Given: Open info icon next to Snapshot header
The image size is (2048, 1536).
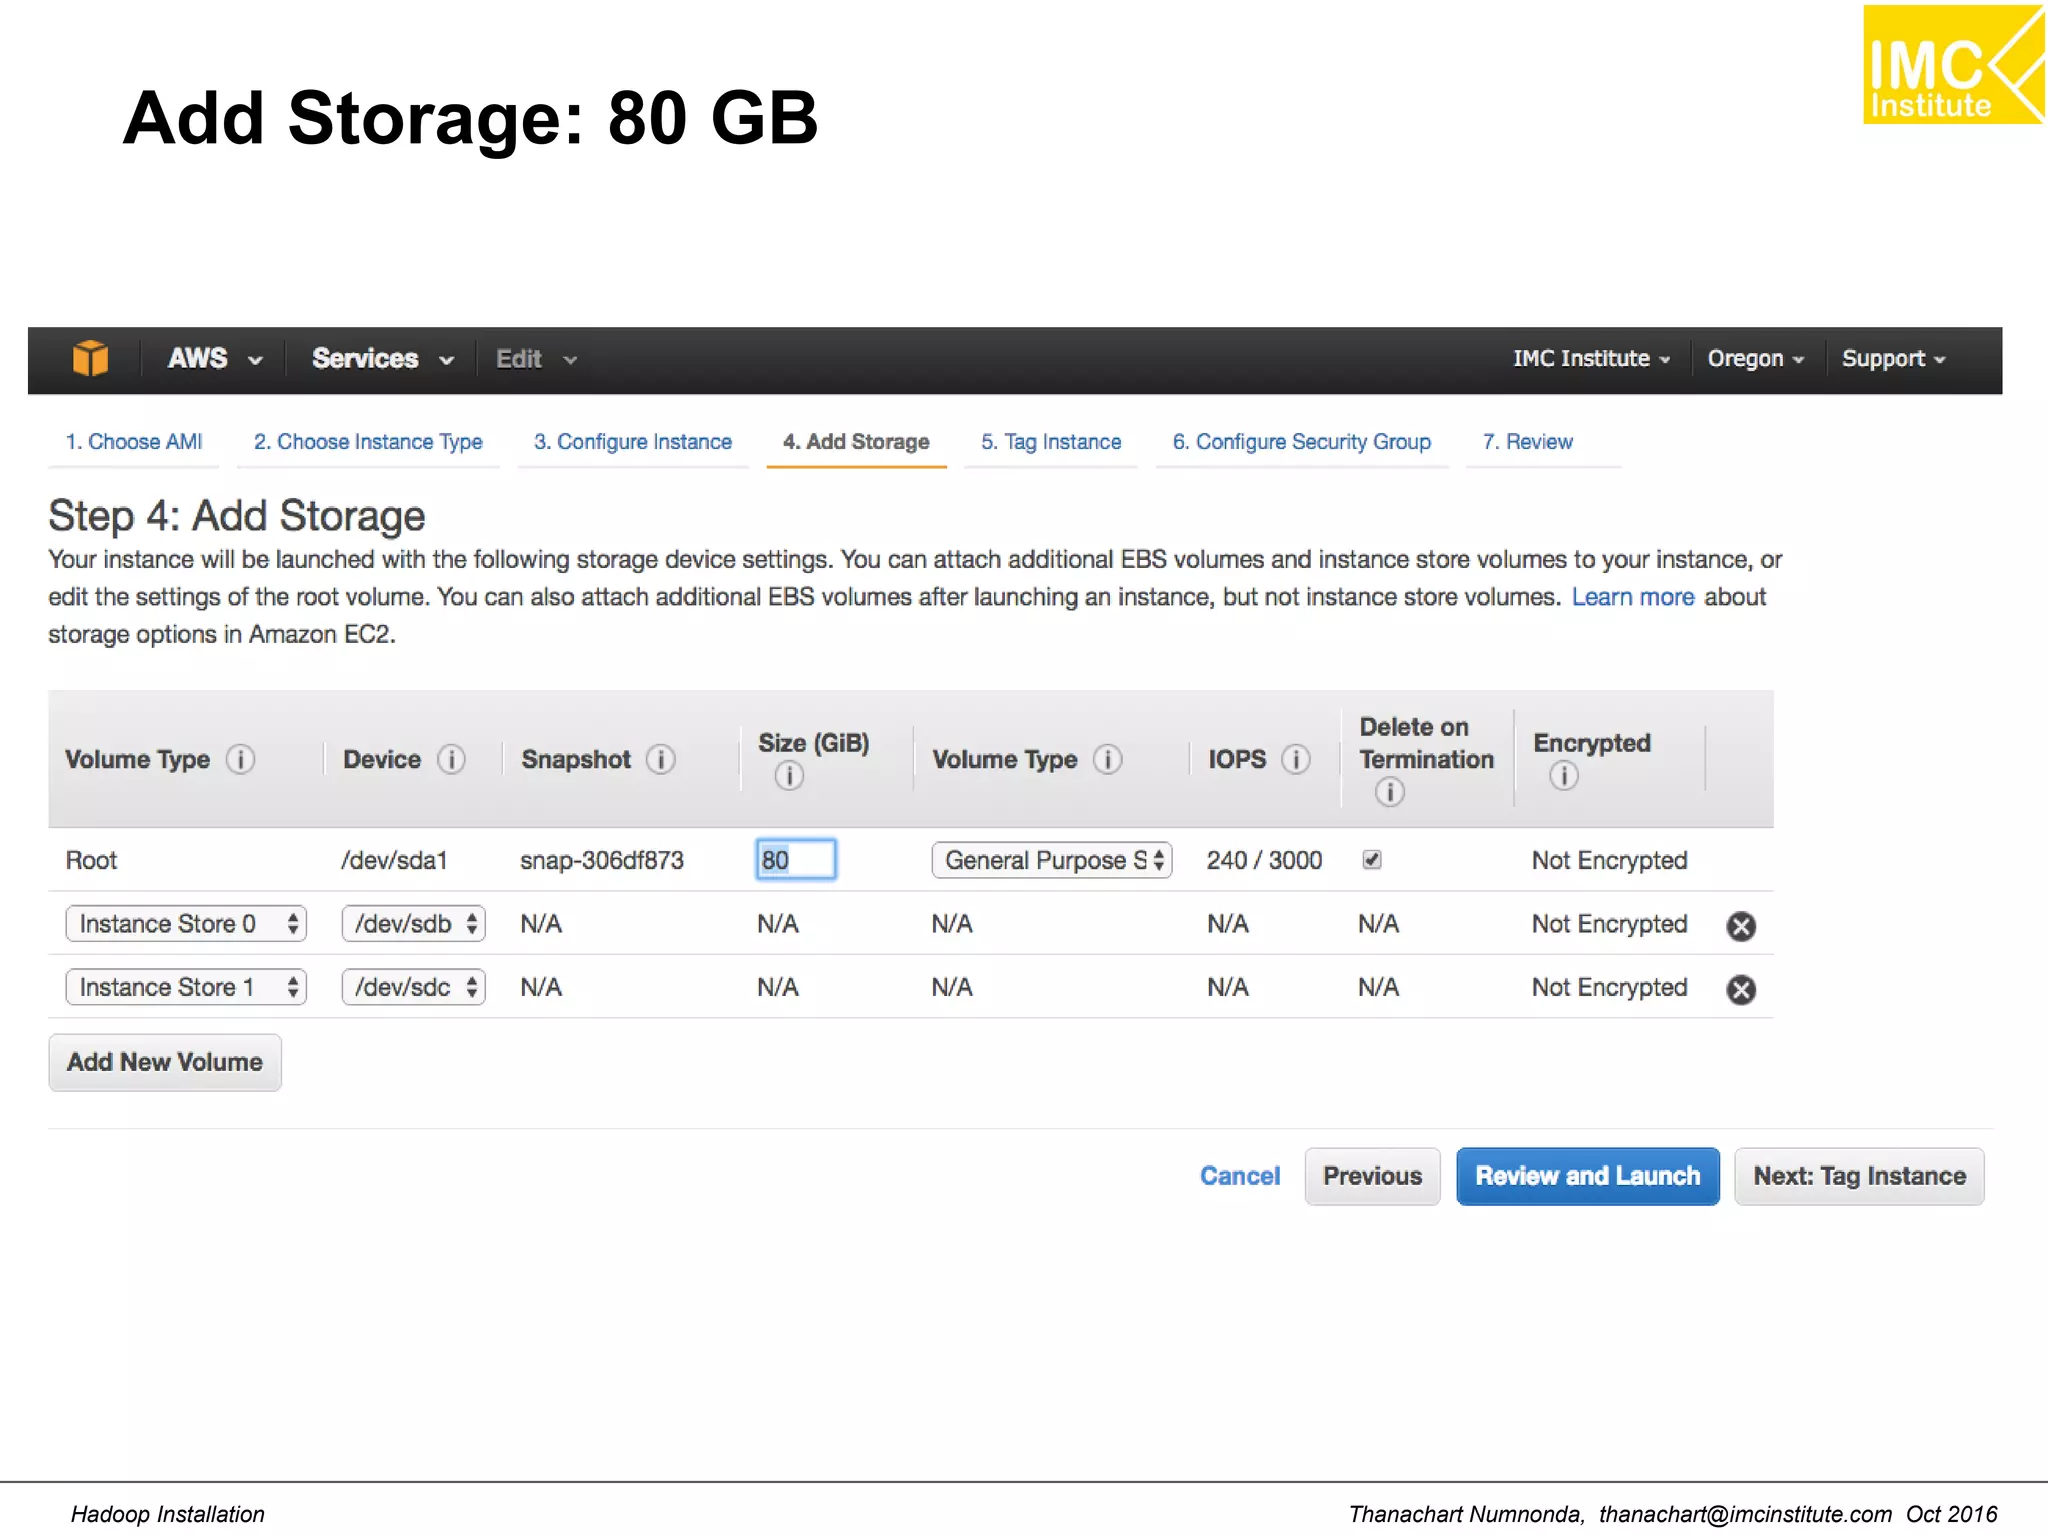Looking at the screenshot, I should (x=660, y=759).
